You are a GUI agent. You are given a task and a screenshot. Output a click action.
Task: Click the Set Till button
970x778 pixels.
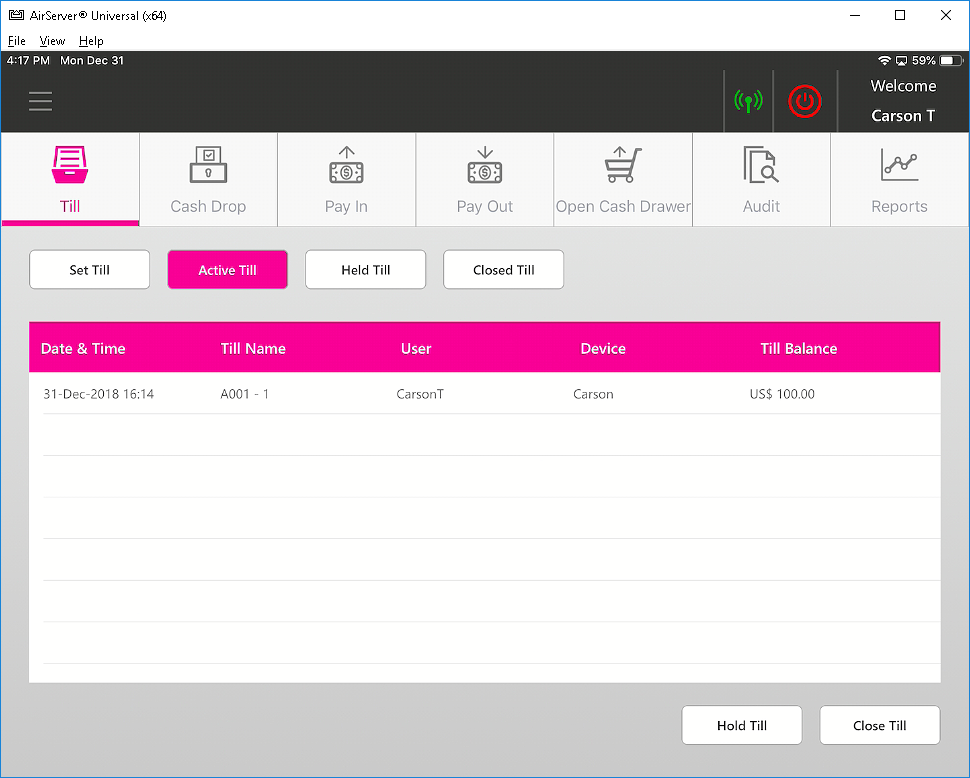[x=90, y=270]
